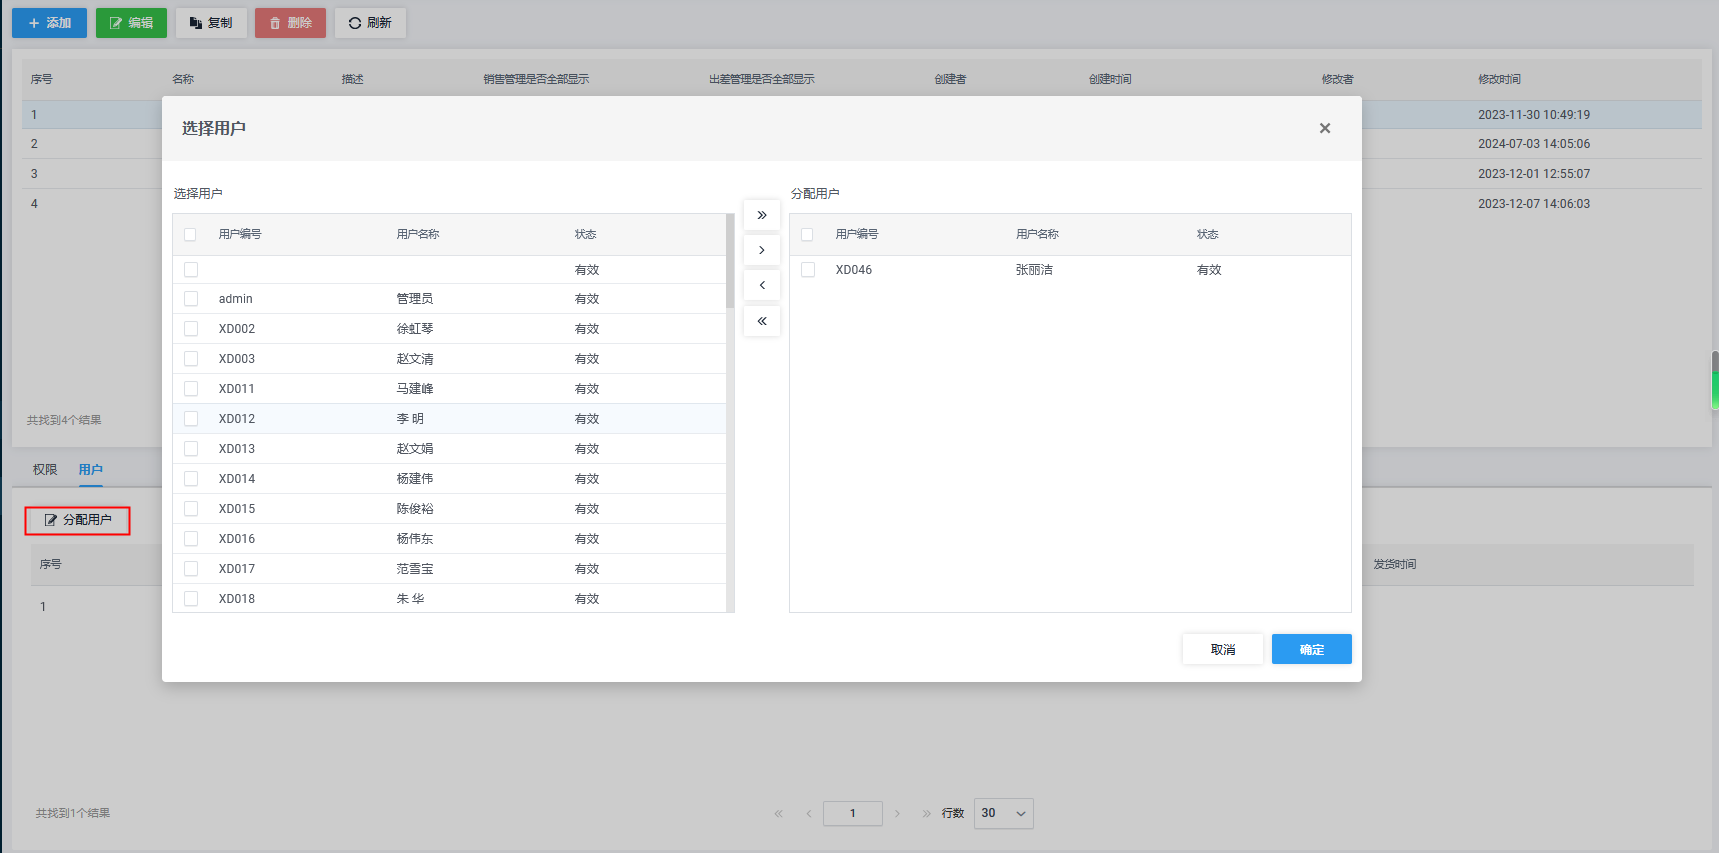Jump to last page with double-arrow
Image resolution: width=1719 pixels, height=853 pixels.
(926, 814)
